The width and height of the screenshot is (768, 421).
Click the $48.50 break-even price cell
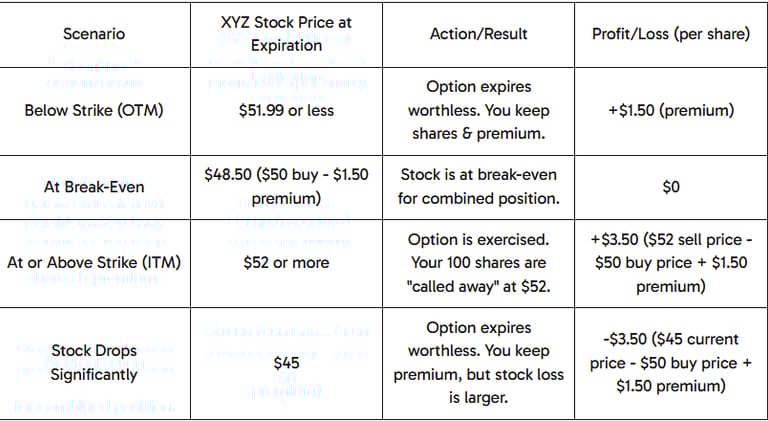click(x=286, y=187)
